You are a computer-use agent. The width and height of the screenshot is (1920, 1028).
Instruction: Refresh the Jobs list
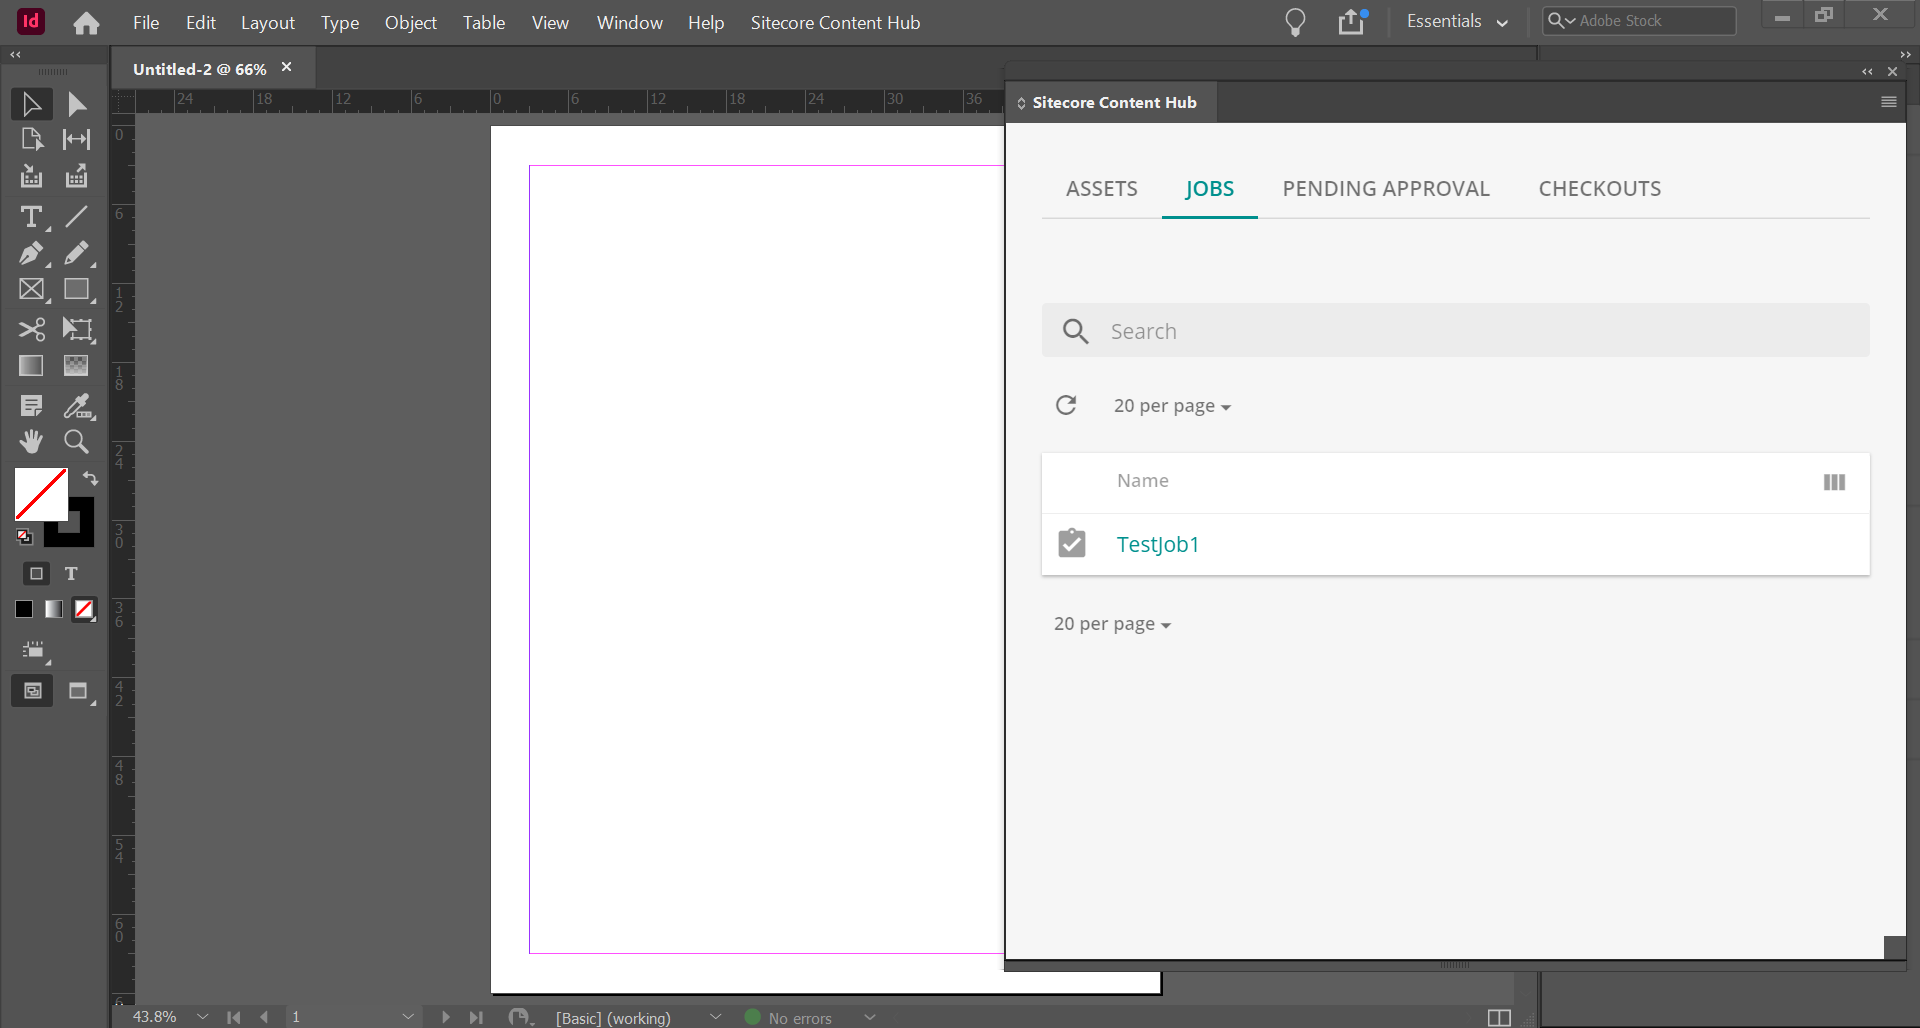[x=1066, y=404]
